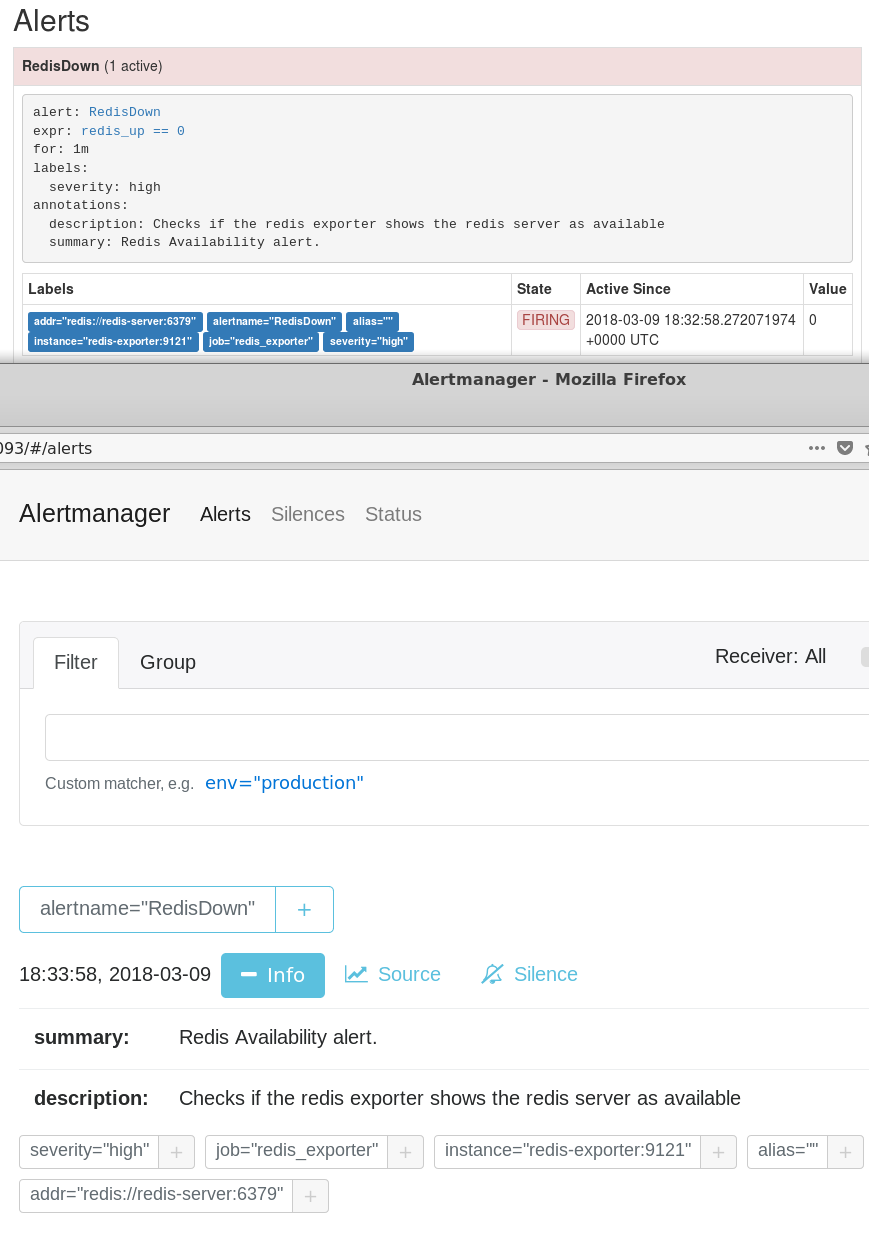Collapse the RedisDown (1 active) alert header
This screenshot has height=1259, width=869.
(437, 66)
